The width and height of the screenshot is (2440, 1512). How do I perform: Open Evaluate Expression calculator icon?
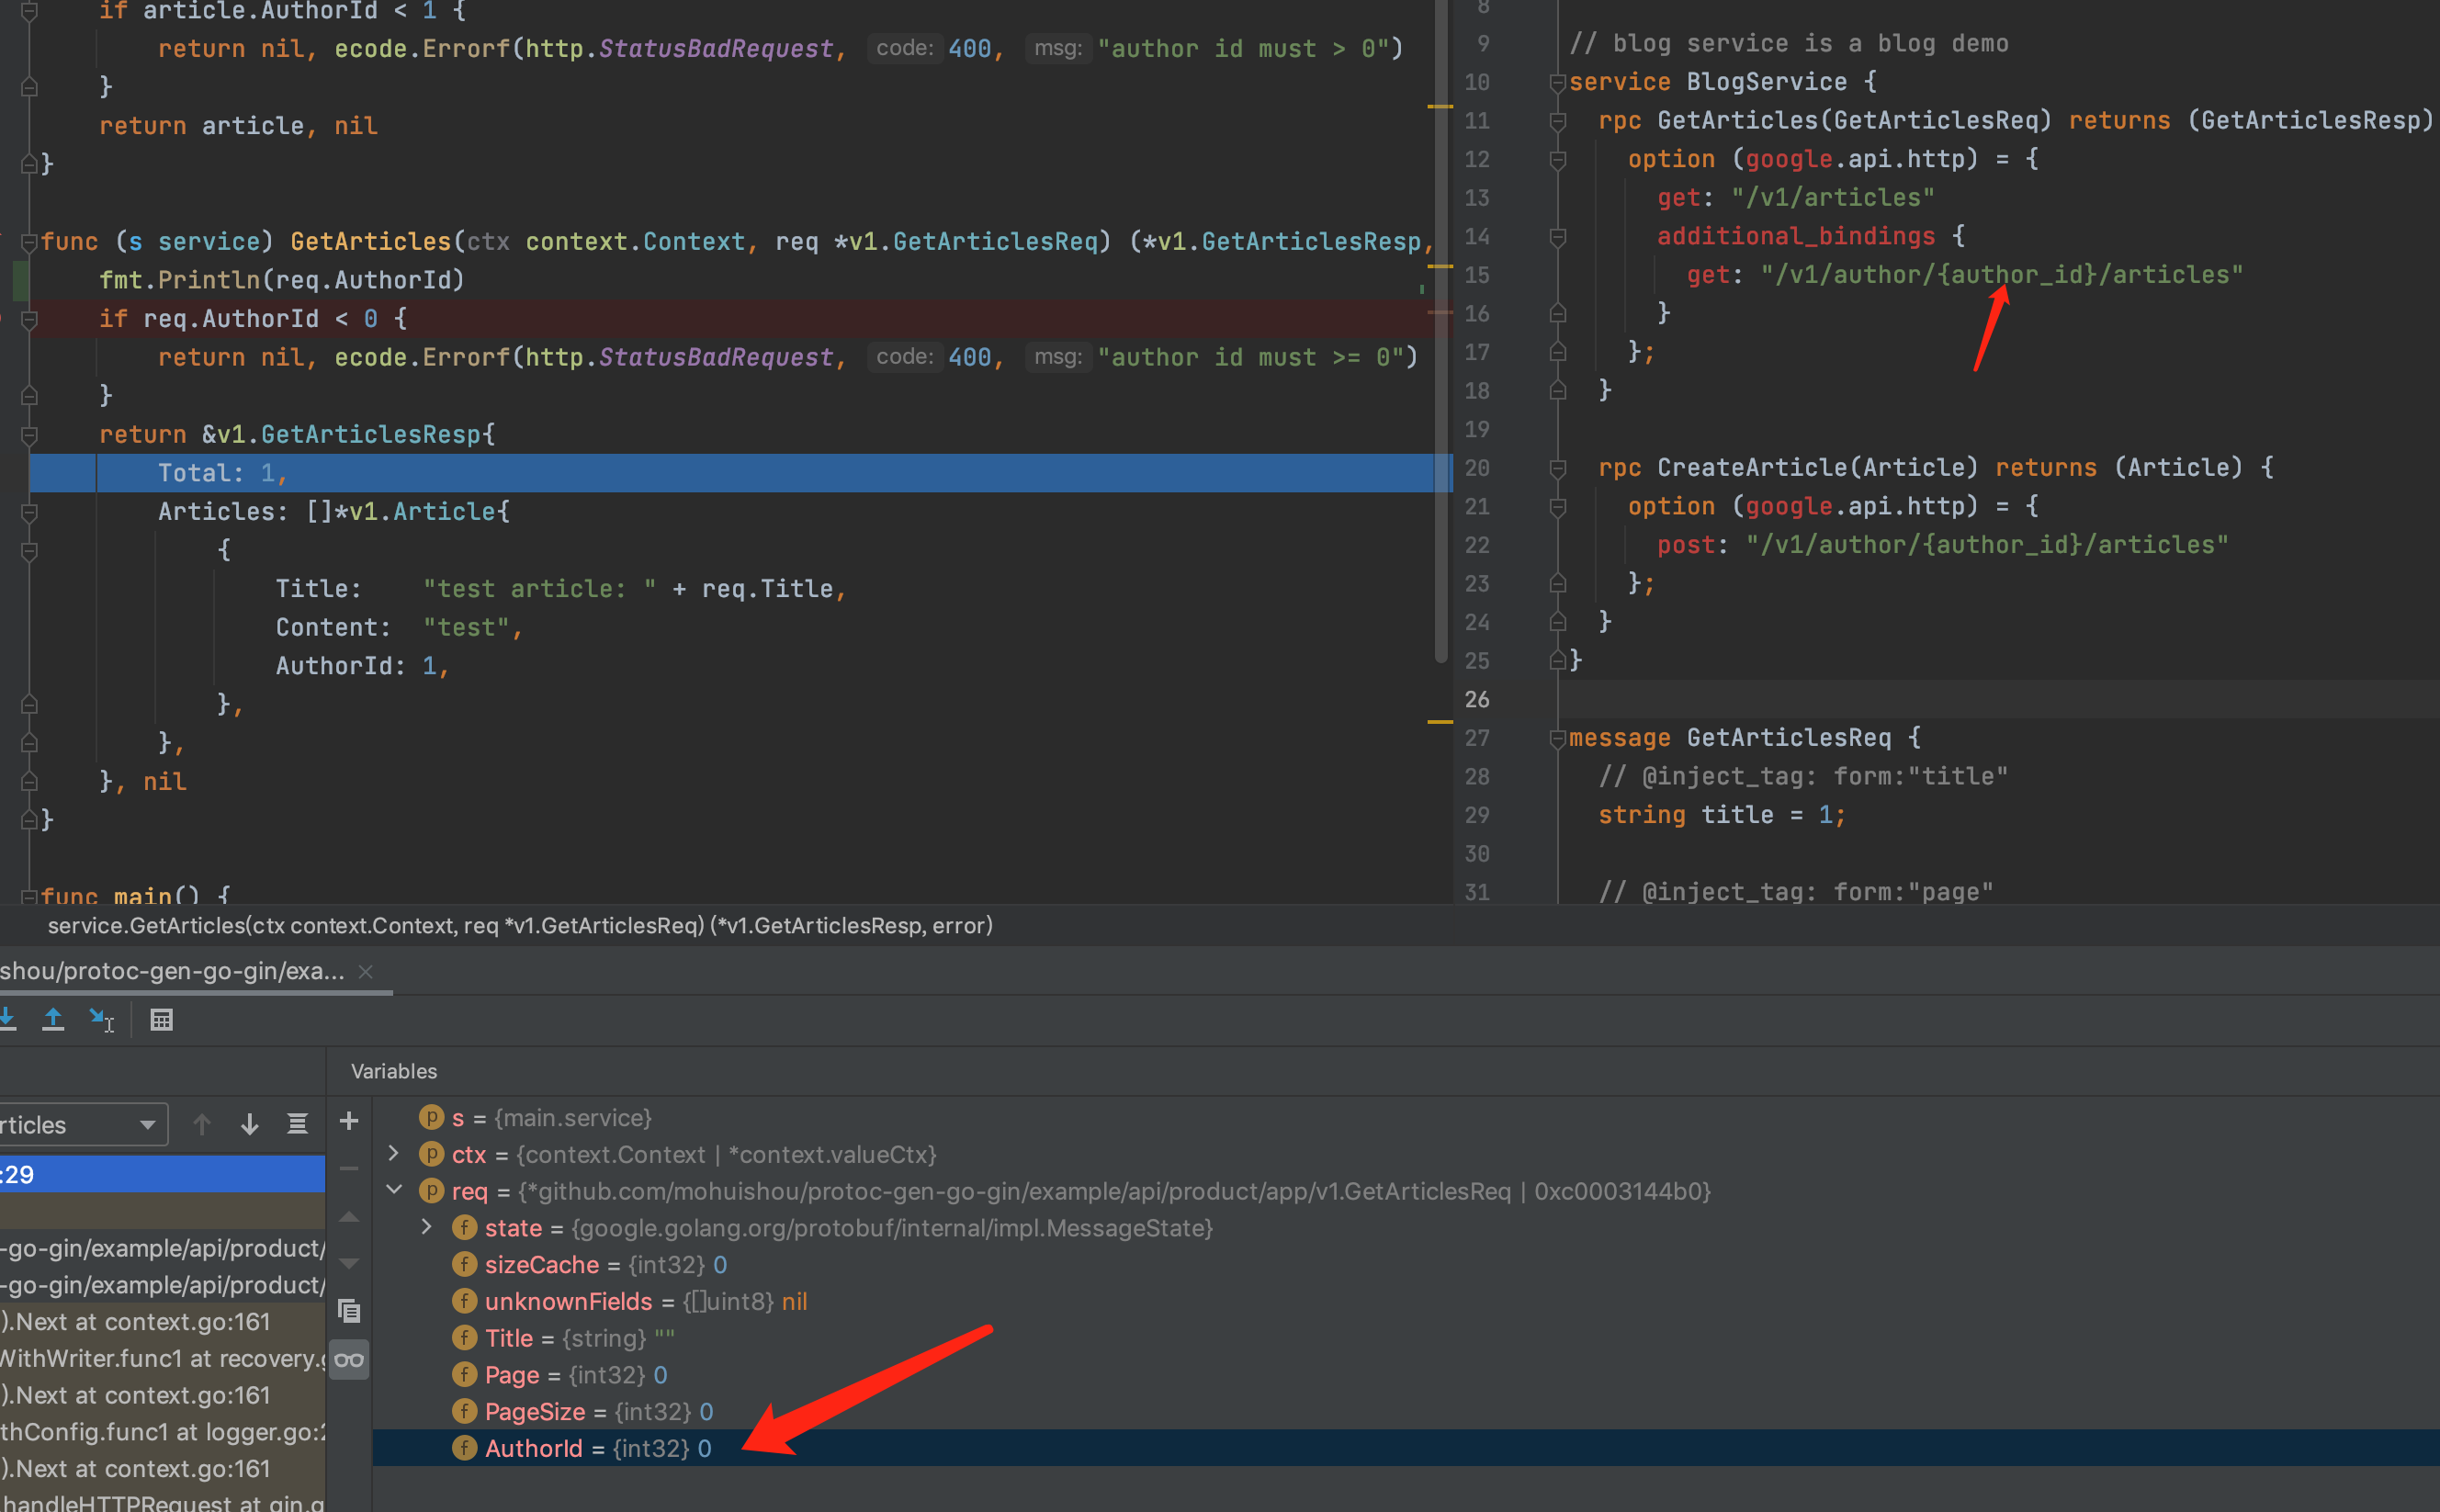coord(161,1019)
